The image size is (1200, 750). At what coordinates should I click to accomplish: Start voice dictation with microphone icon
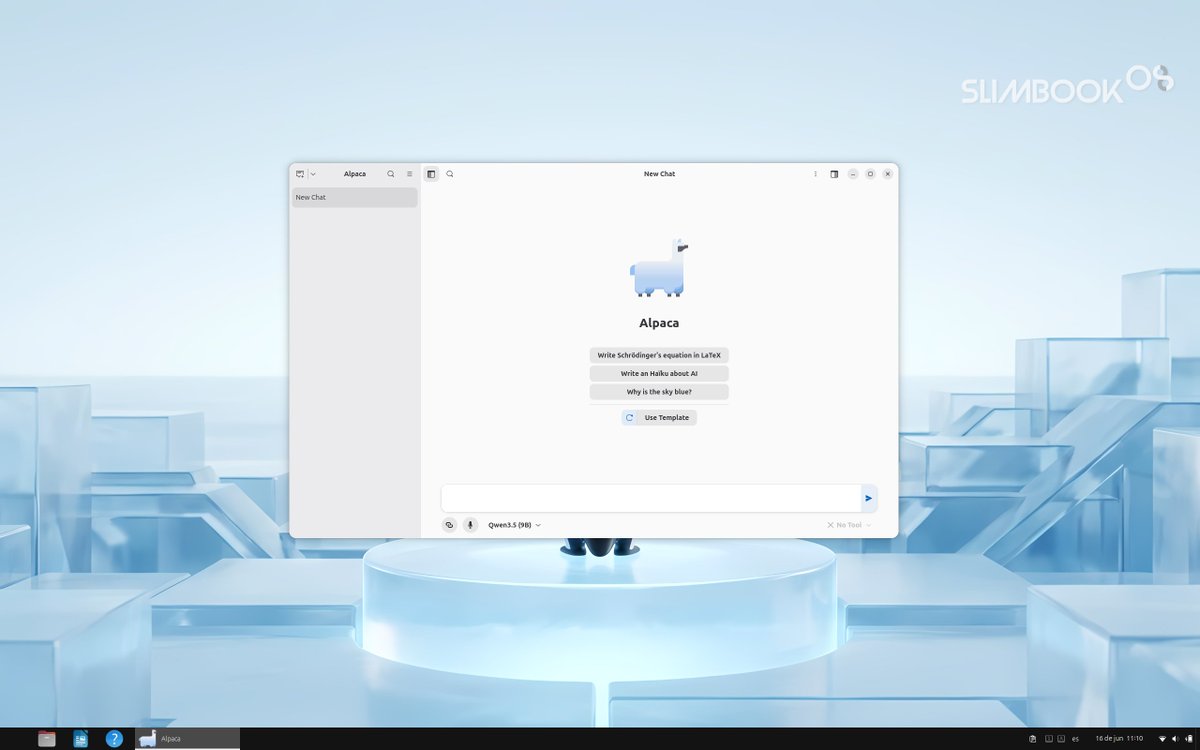click(470, 525)
